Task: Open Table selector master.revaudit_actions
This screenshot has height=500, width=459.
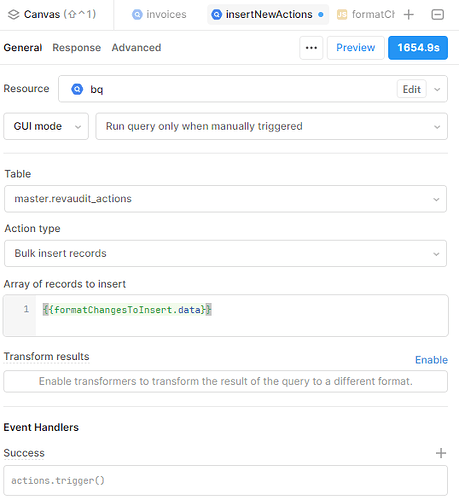Action: click(x=225, y=199)
